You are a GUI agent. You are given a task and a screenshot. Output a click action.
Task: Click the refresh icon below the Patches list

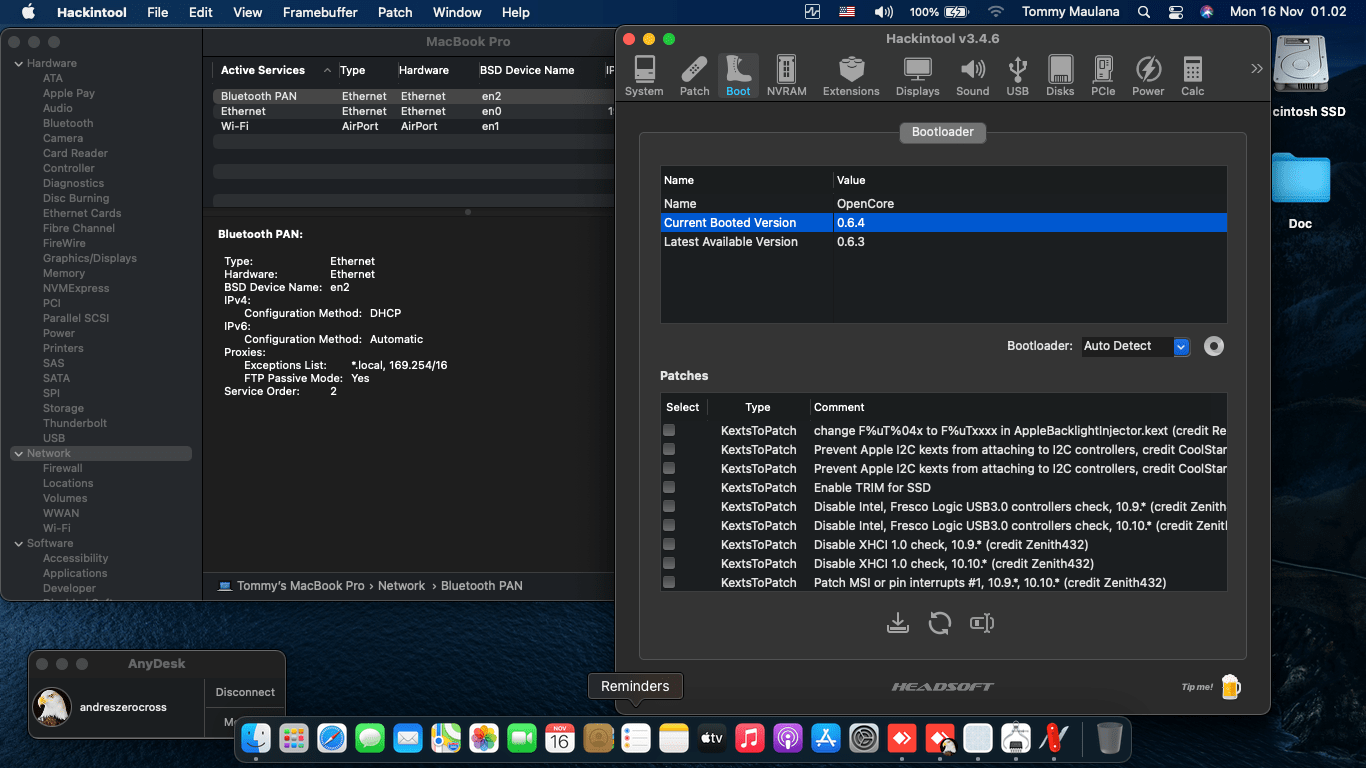click(939, 623)
